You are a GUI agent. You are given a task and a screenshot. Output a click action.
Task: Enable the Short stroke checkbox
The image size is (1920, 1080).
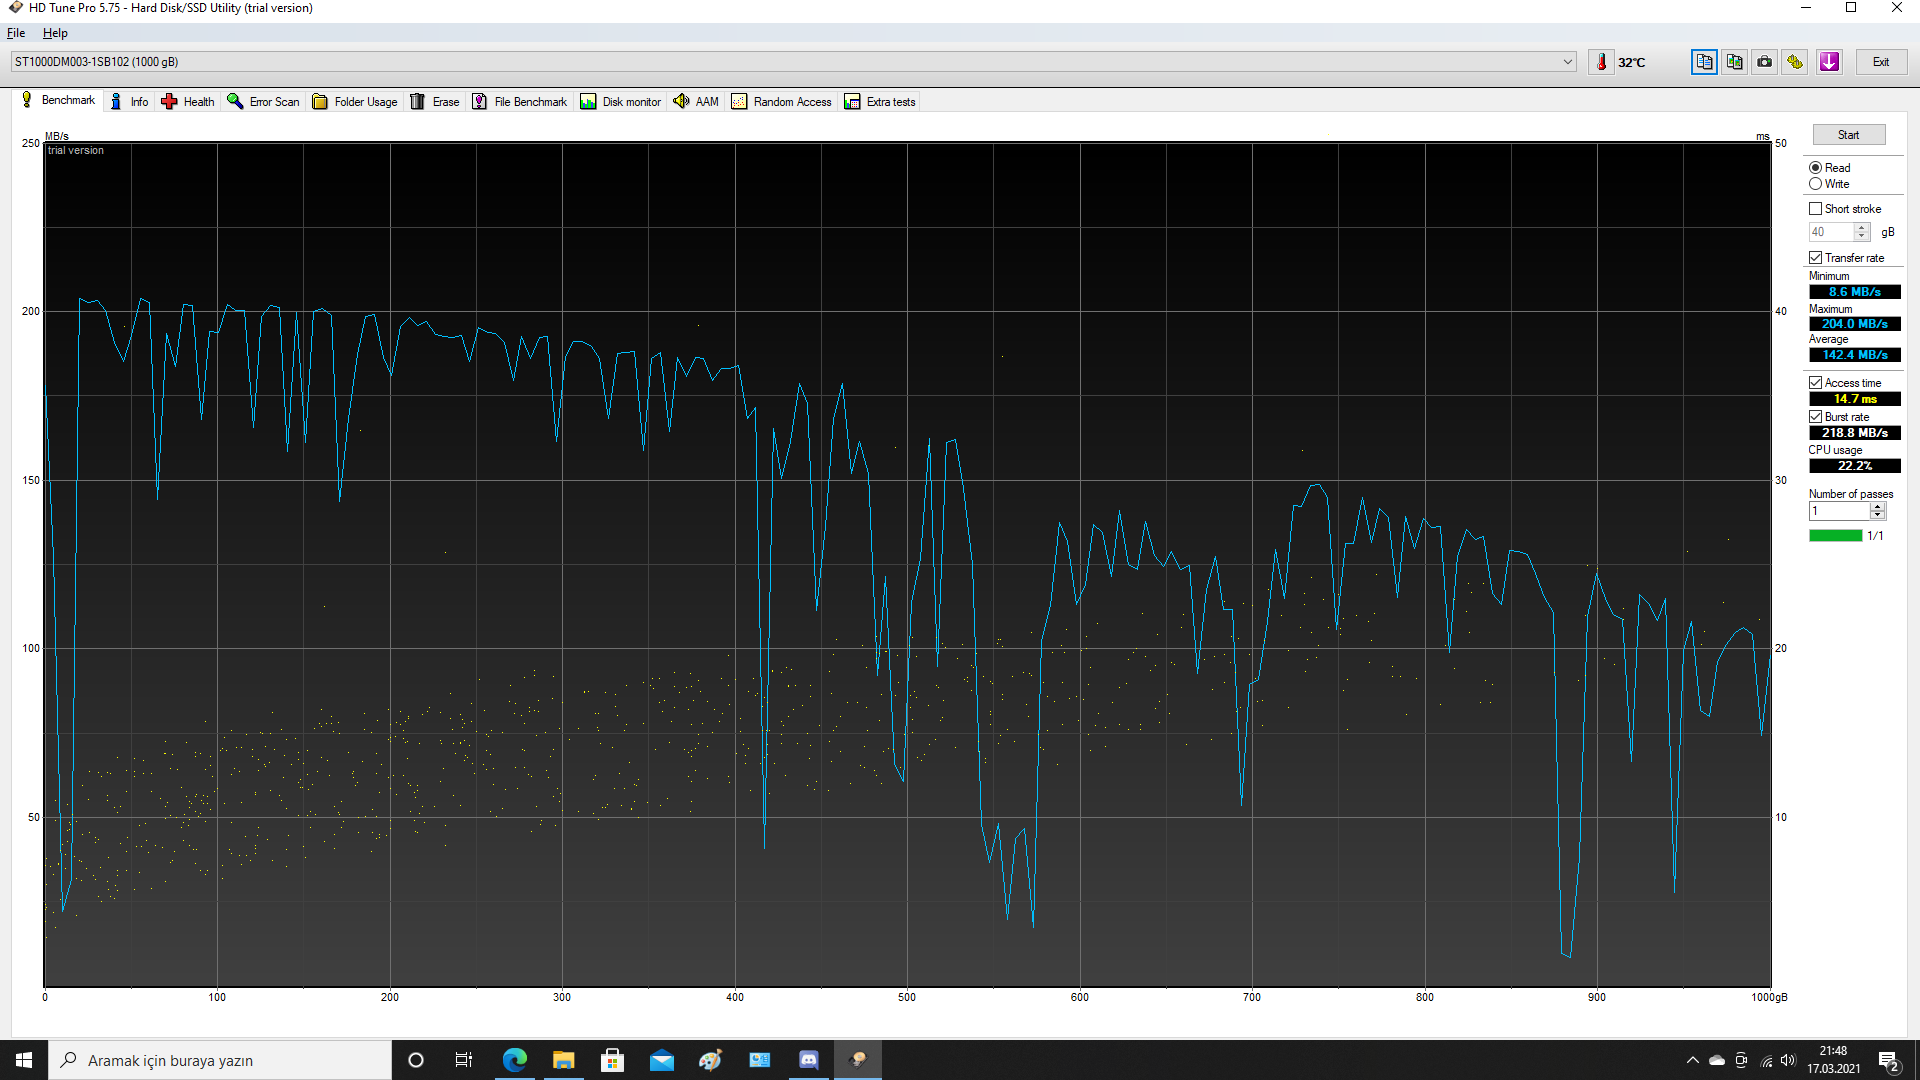[x=1815, y=209]
